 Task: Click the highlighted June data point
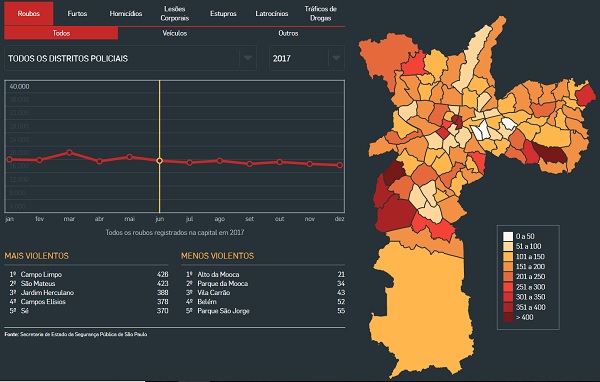(160, 161)
